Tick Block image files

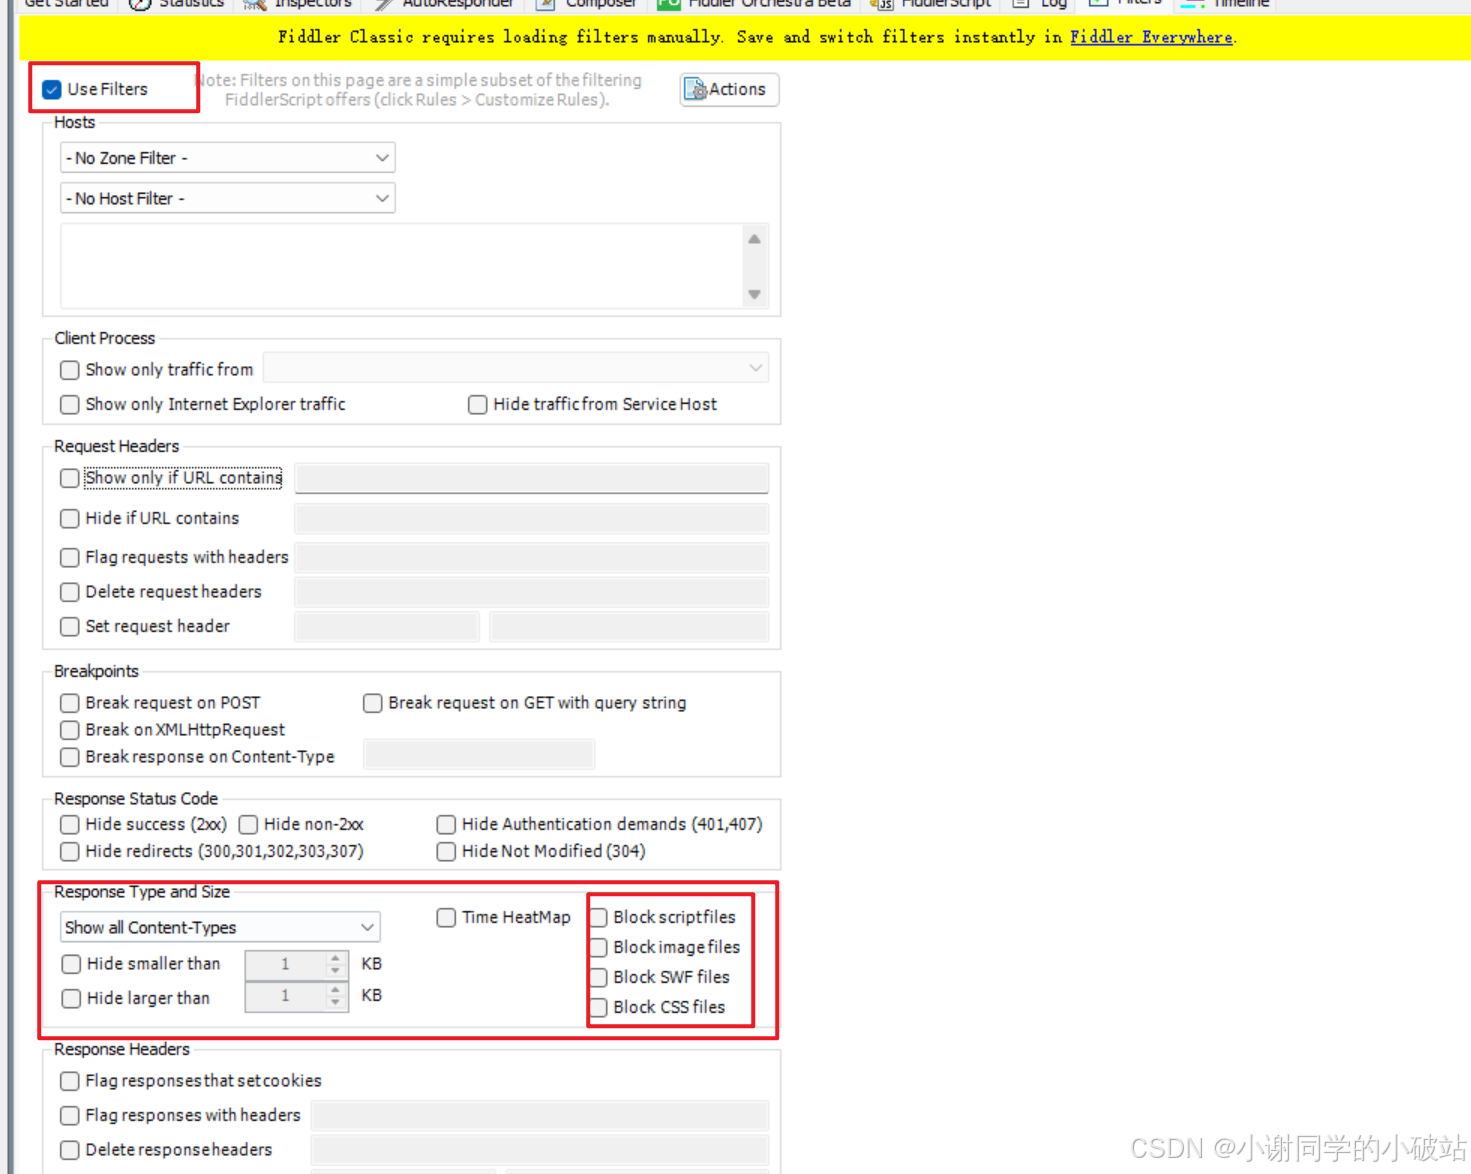point(598,947)
